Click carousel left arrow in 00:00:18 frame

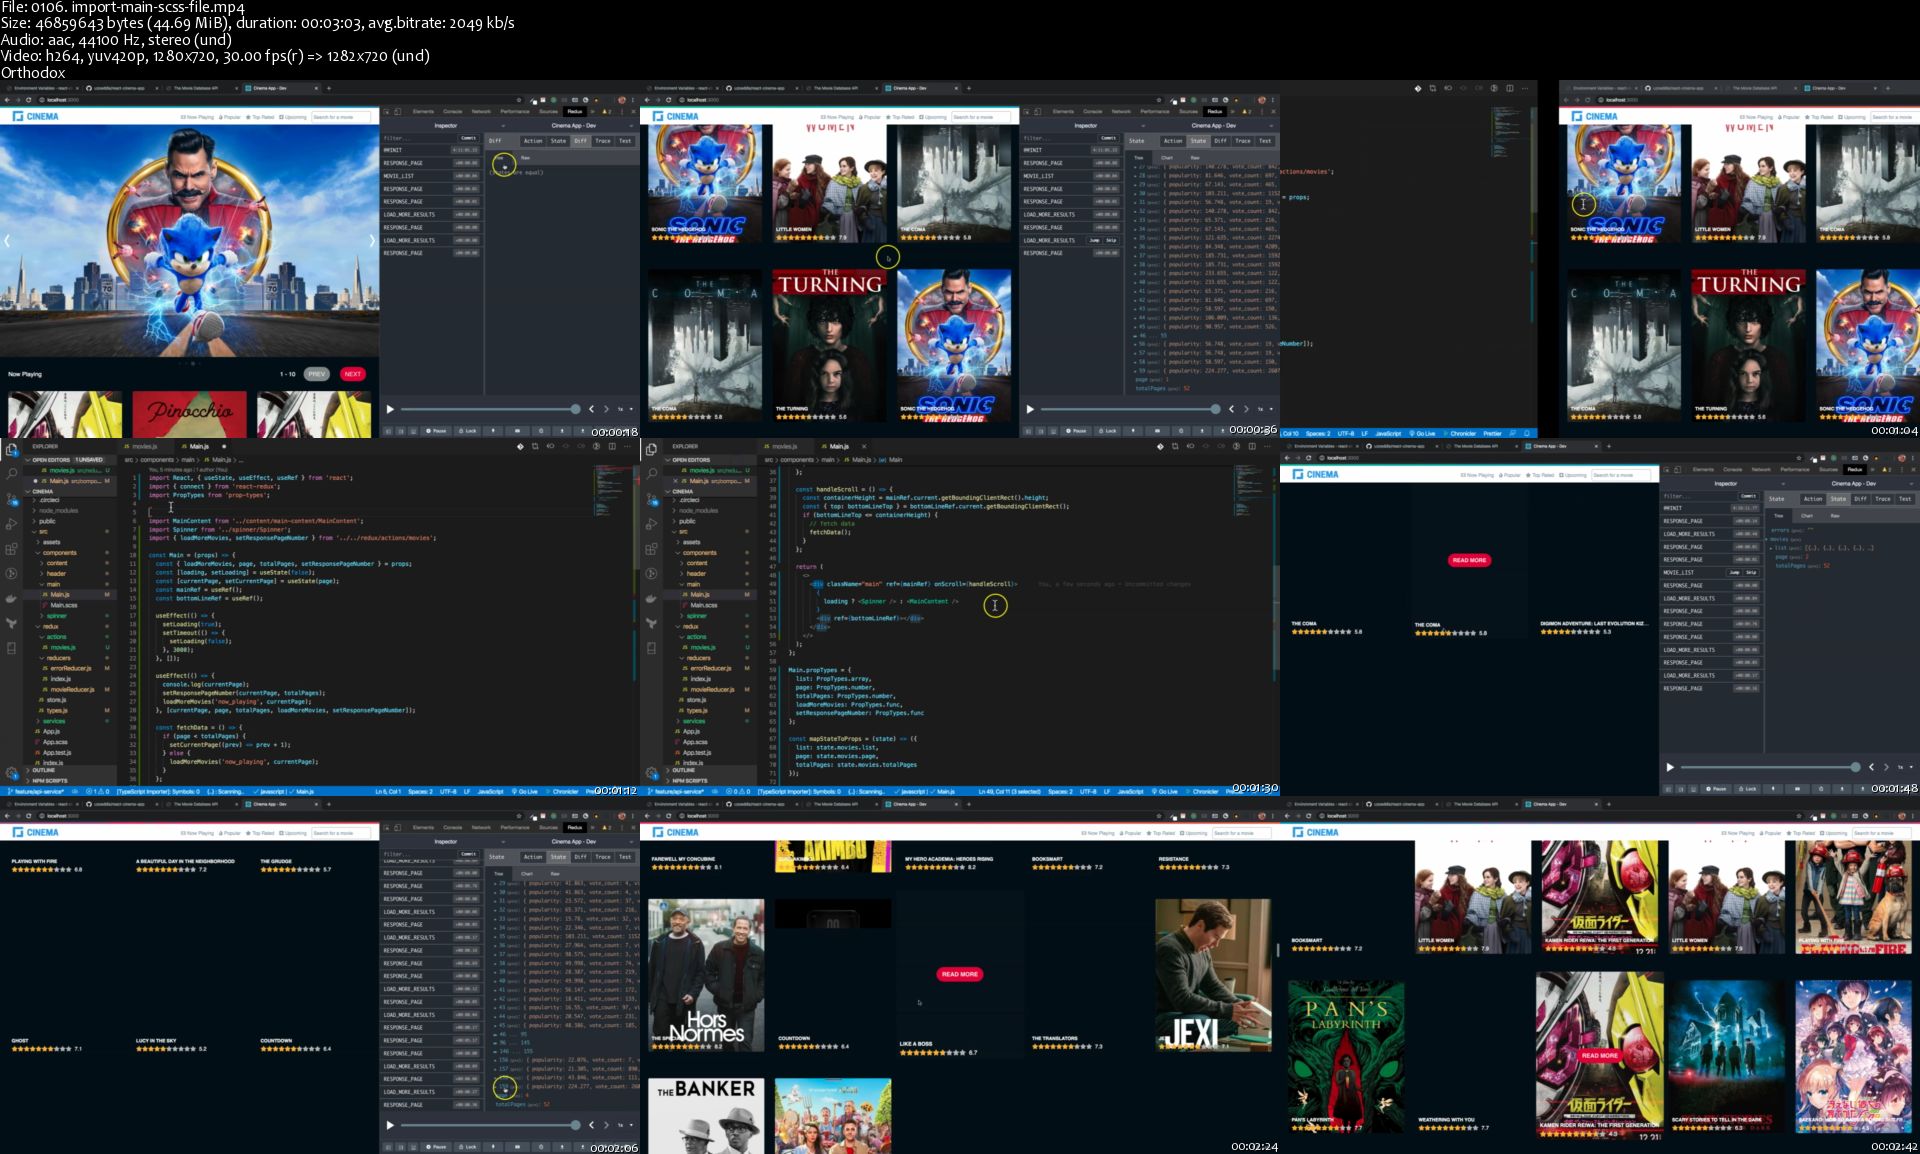[x=7, y=241]
